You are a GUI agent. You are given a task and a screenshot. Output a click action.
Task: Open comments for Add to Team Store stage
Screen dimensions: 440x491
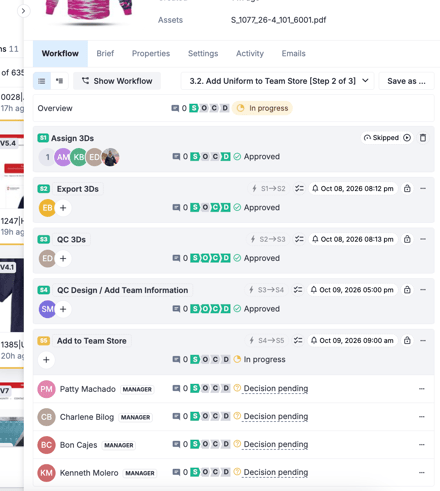click(180, 360)
